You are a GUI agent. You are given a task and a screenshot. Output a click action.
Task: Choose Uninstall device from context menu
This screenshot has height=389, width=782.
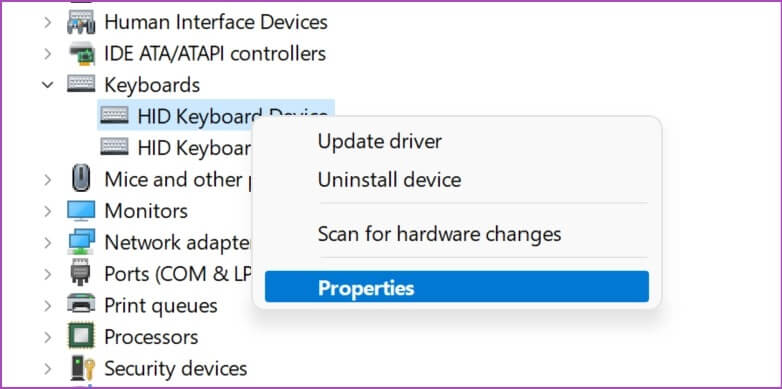click(x=389, y=180)
